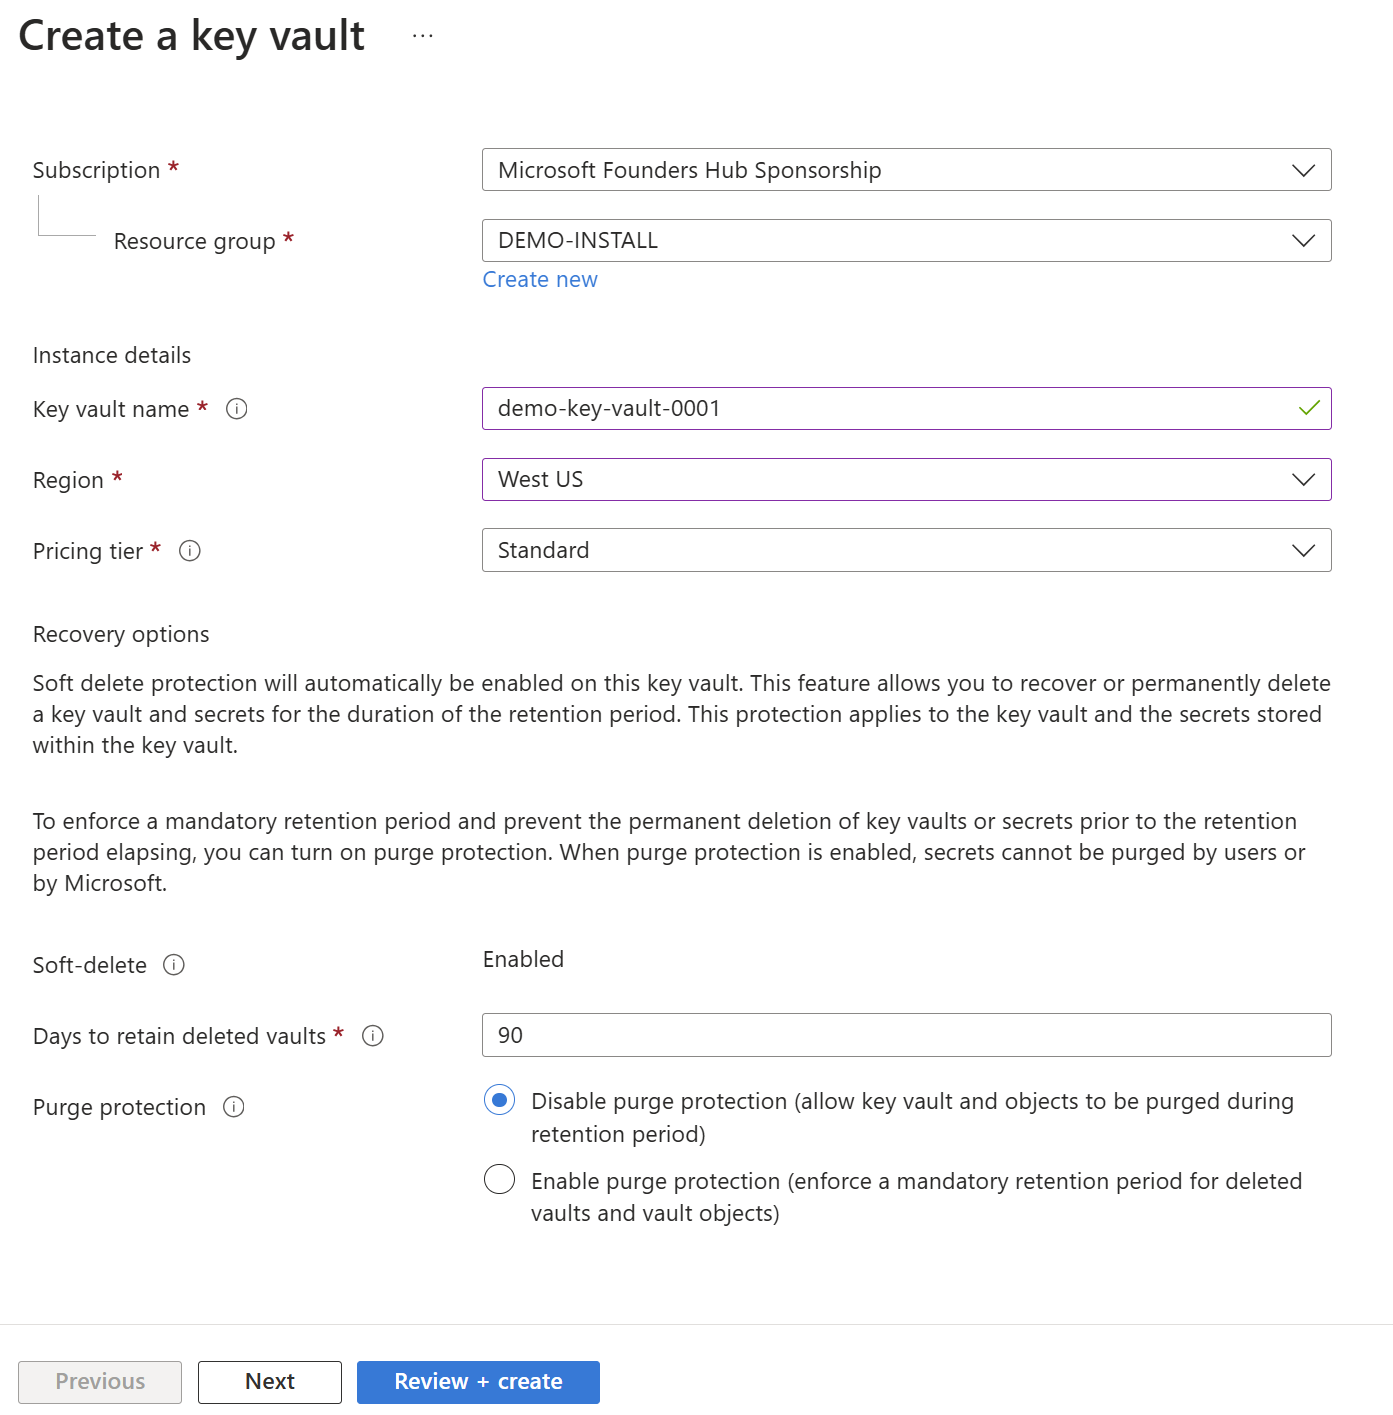Click the Recovery options heading
Viewport: 1393px width, 1415px height.
121,634
